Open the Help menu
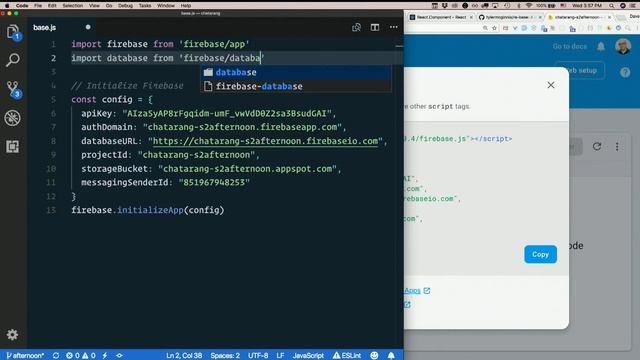Viewport: 640px width, 360px height. pyautogui.click(x=186, y=6)
